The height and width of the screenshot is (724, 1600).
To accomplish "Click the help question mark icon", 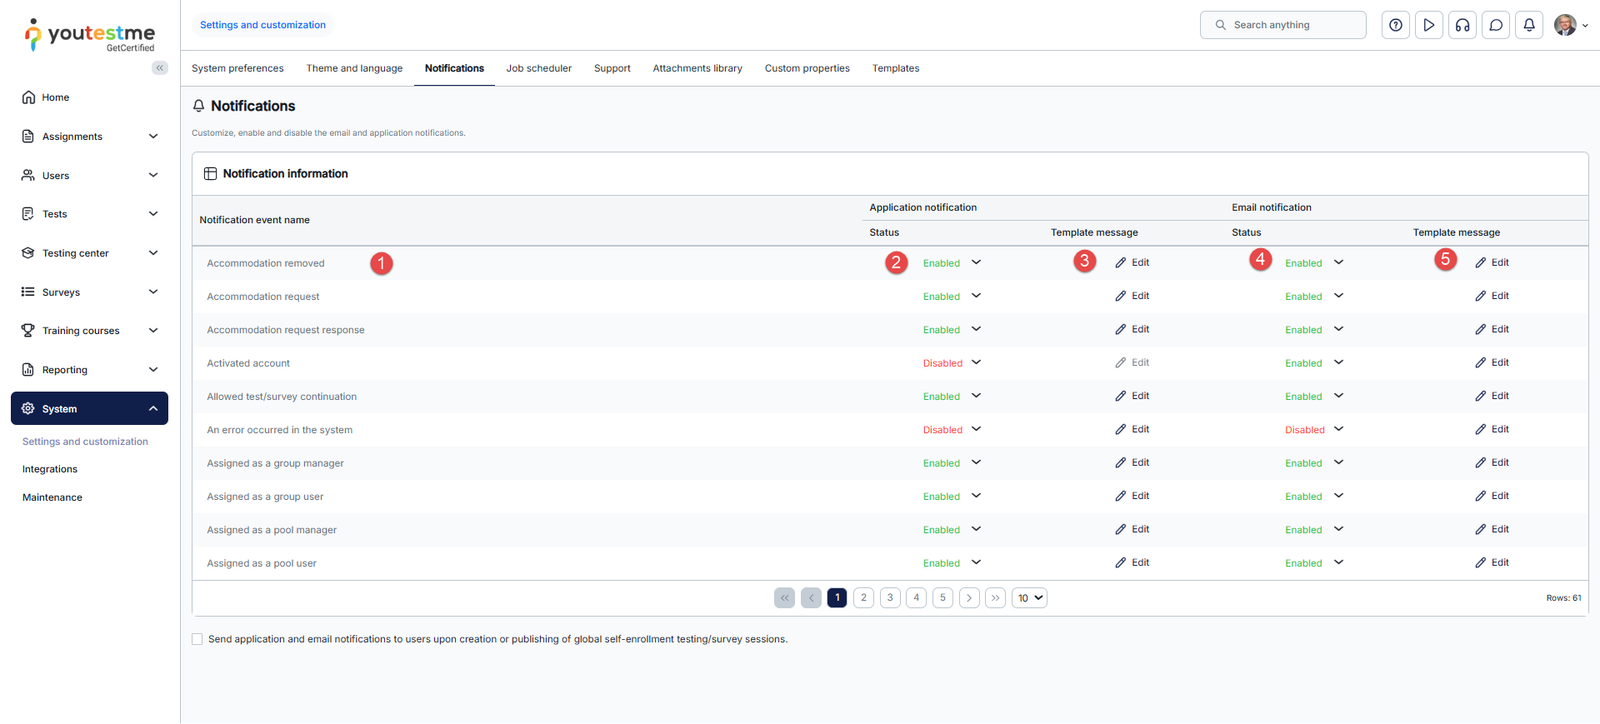I will (x=1395, y=25).
